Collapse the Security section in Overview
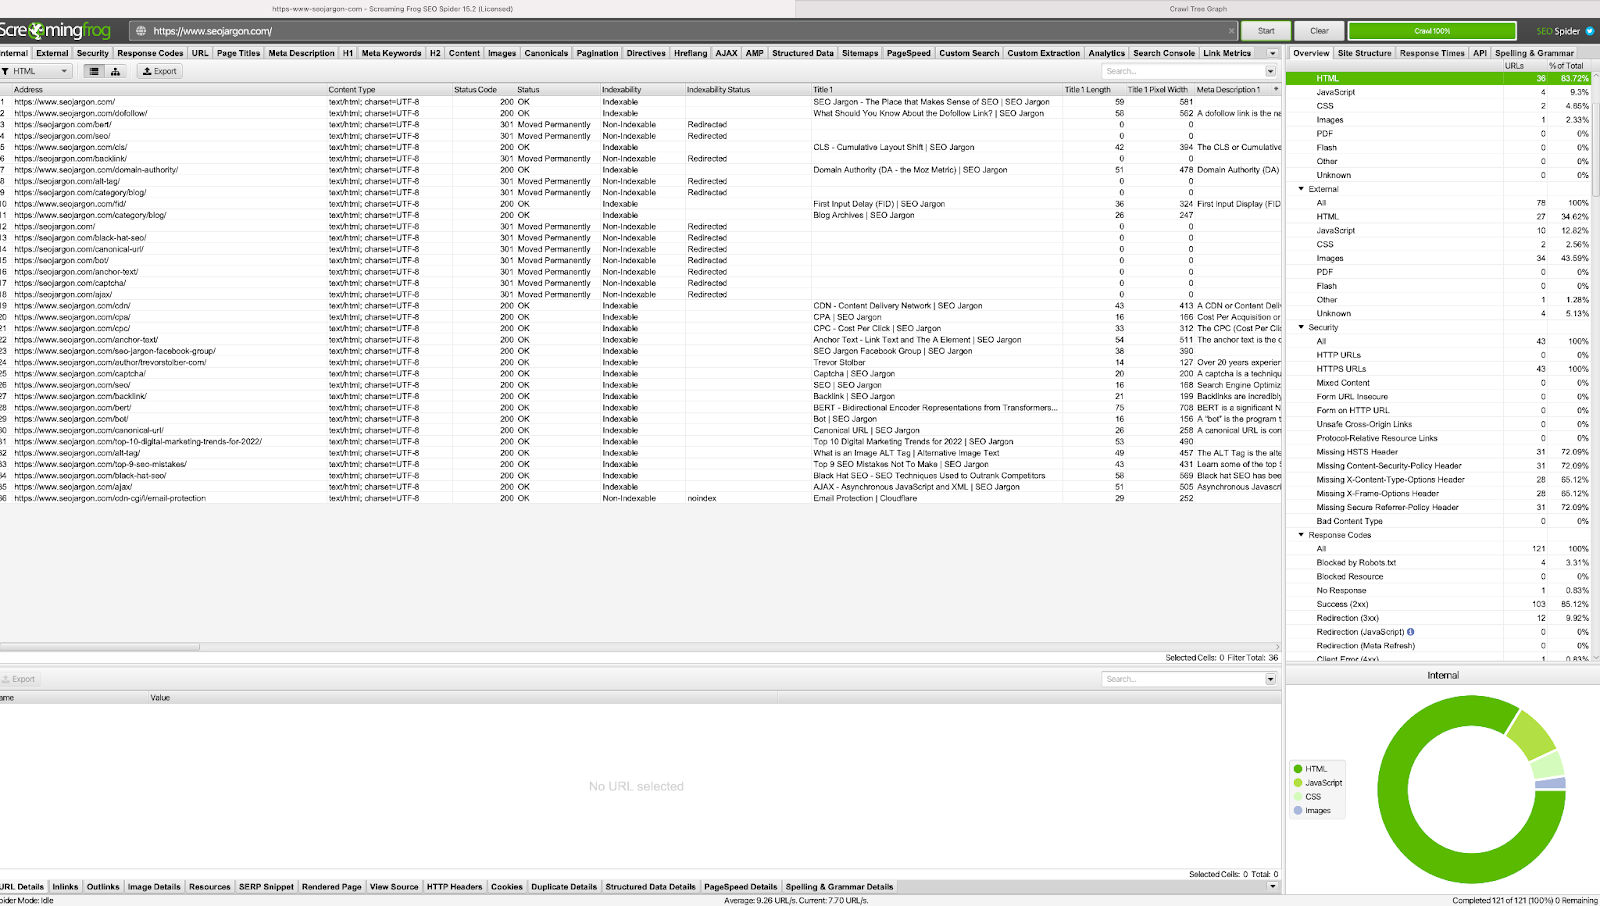 point(1301,328)
